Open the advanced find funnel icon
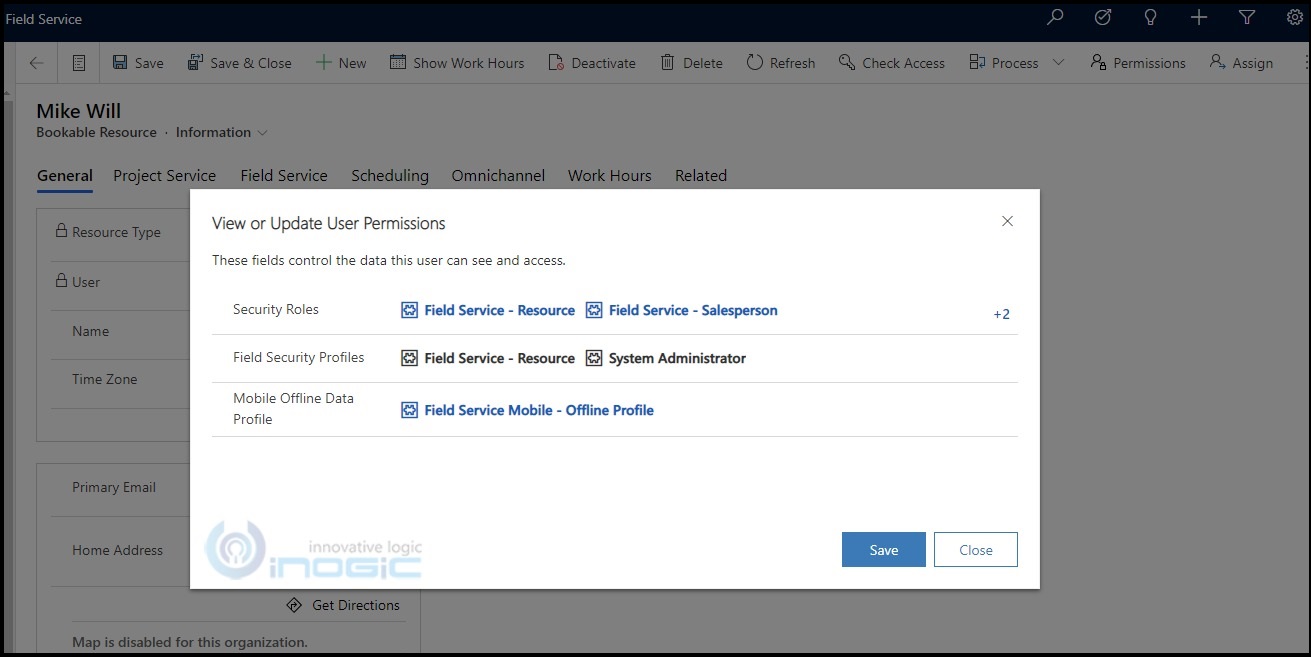The height and width of the screenshot is (657, 1311). click(x=1247, y=17)
